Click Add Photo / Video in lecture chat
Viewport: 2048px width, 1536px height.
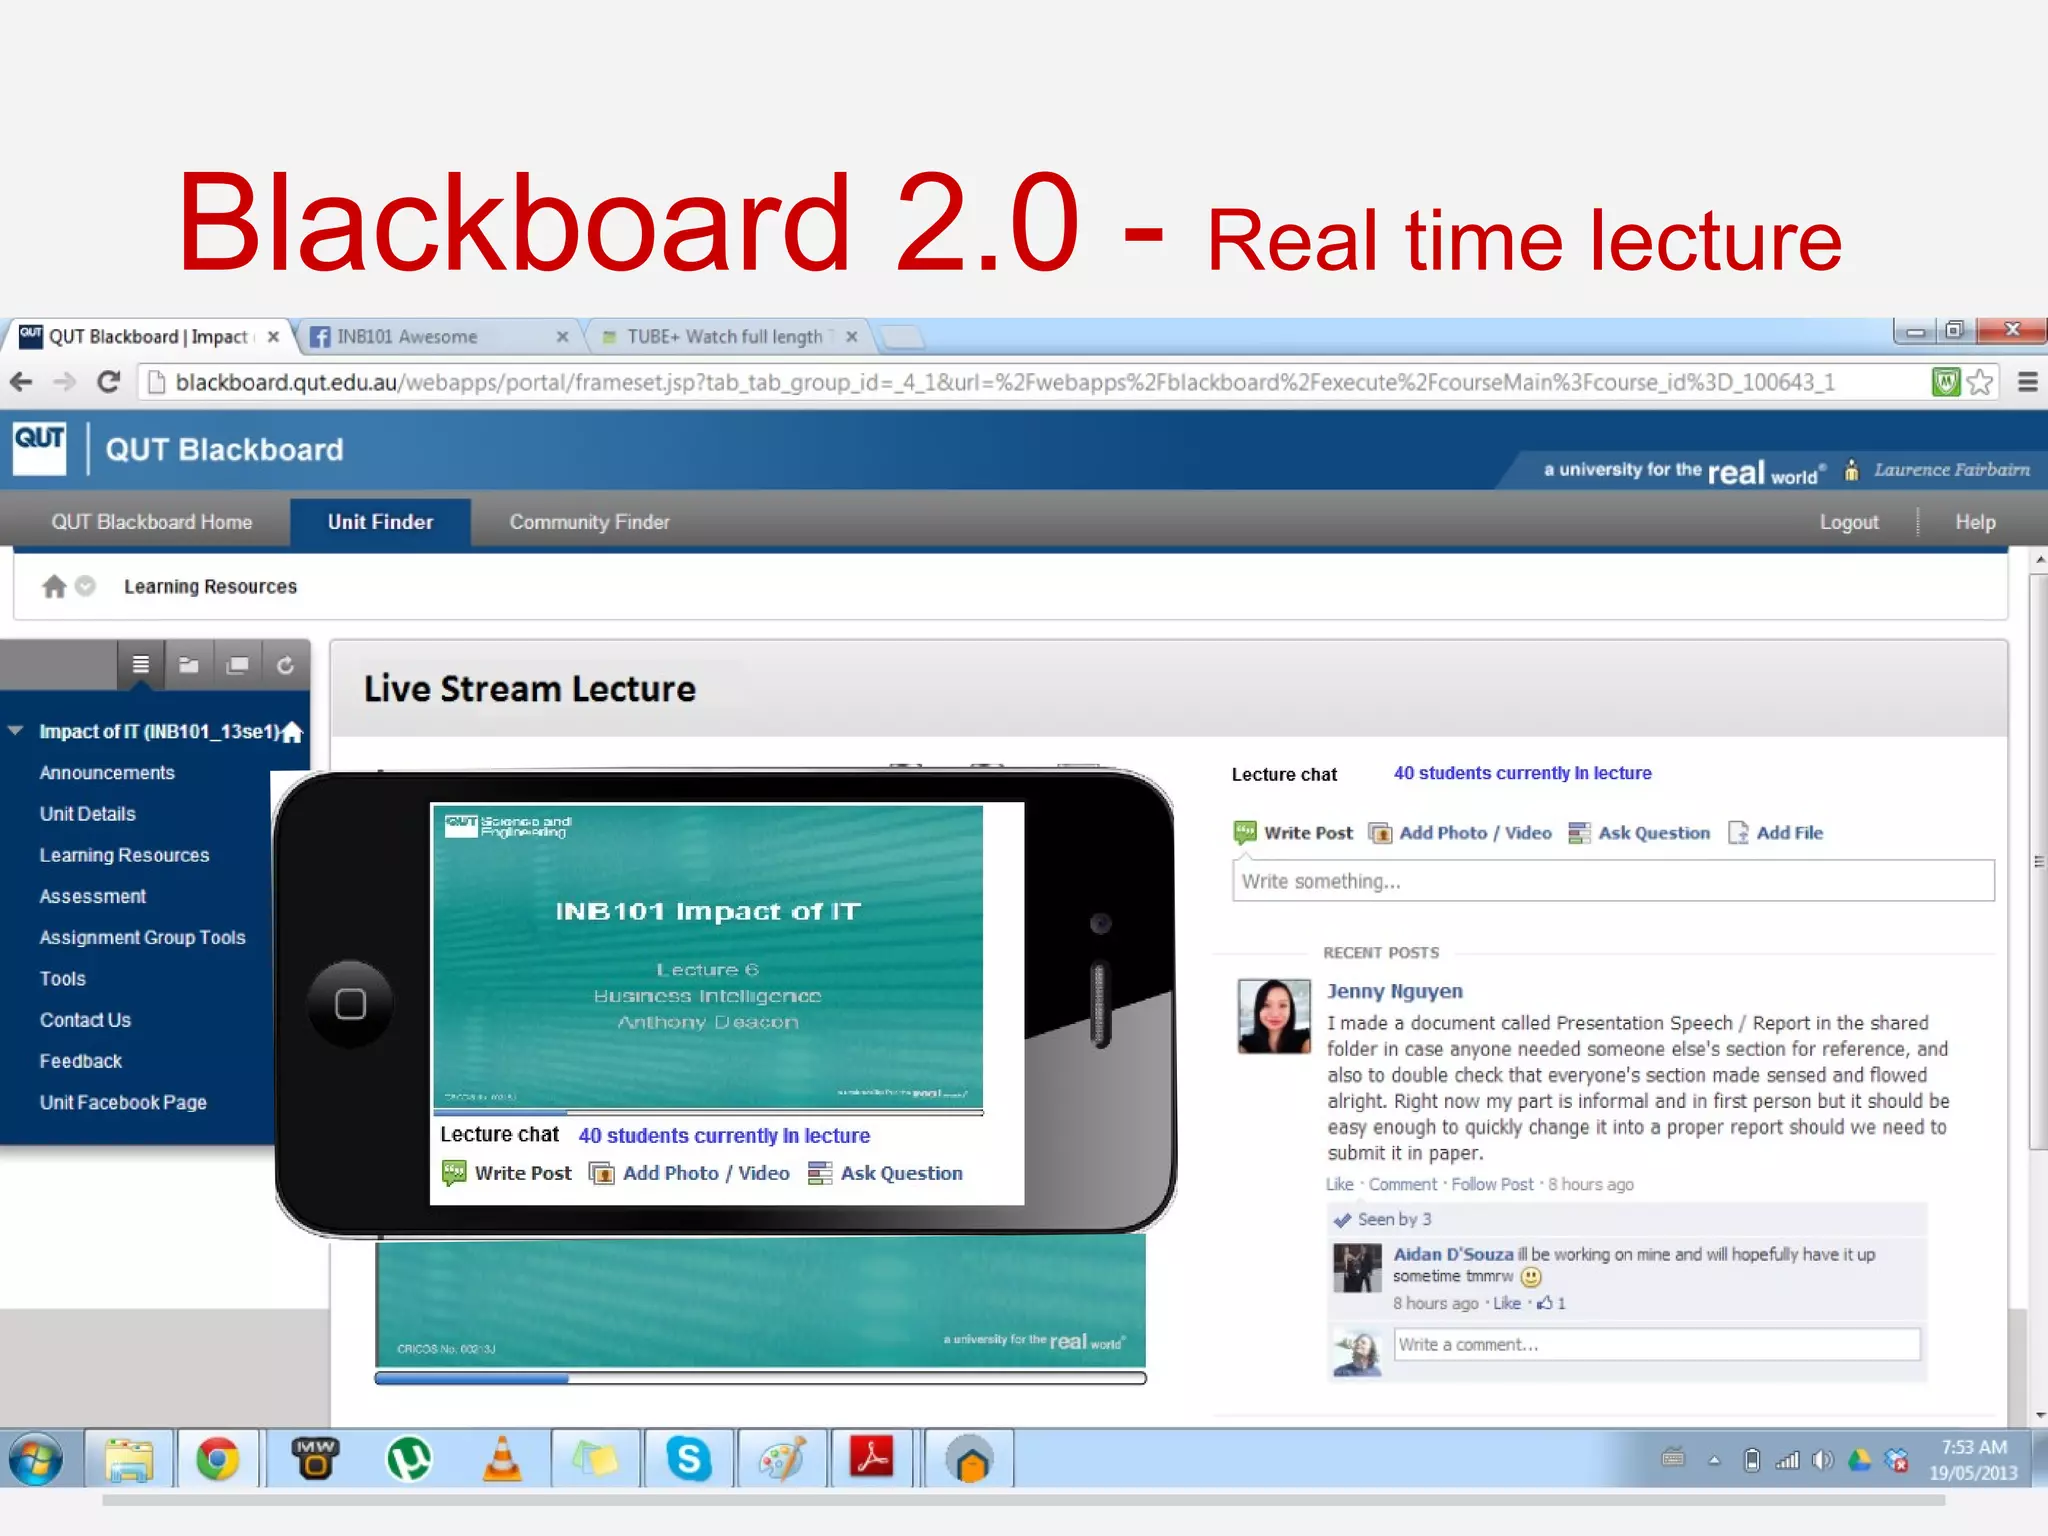(x=1460, y=833)
